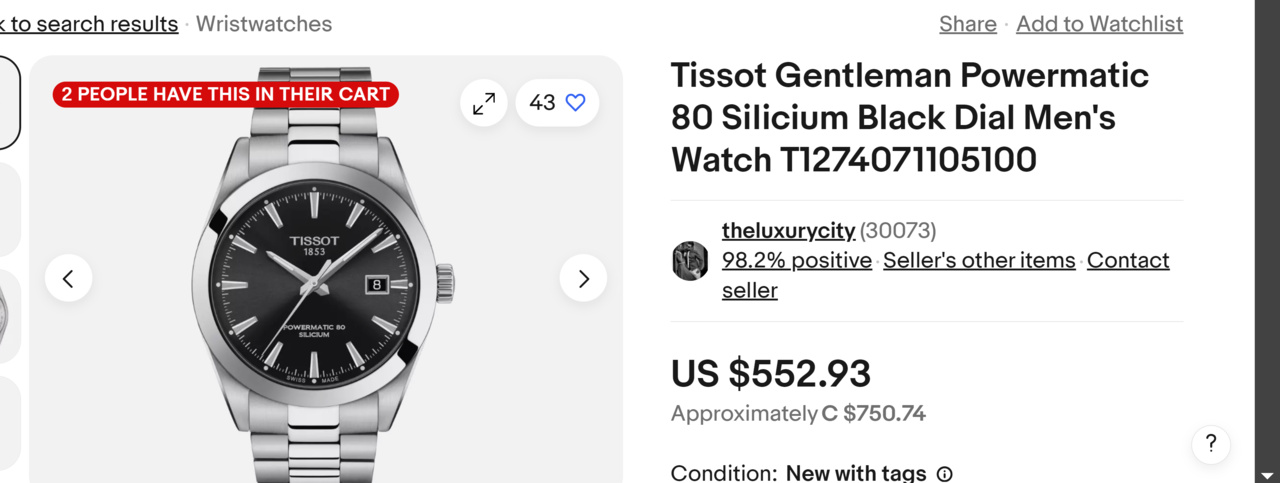The width and height of the screenshot is (1280, 483).
Task: Enlarge the product image with expand icon
Action: coord(484,103)
